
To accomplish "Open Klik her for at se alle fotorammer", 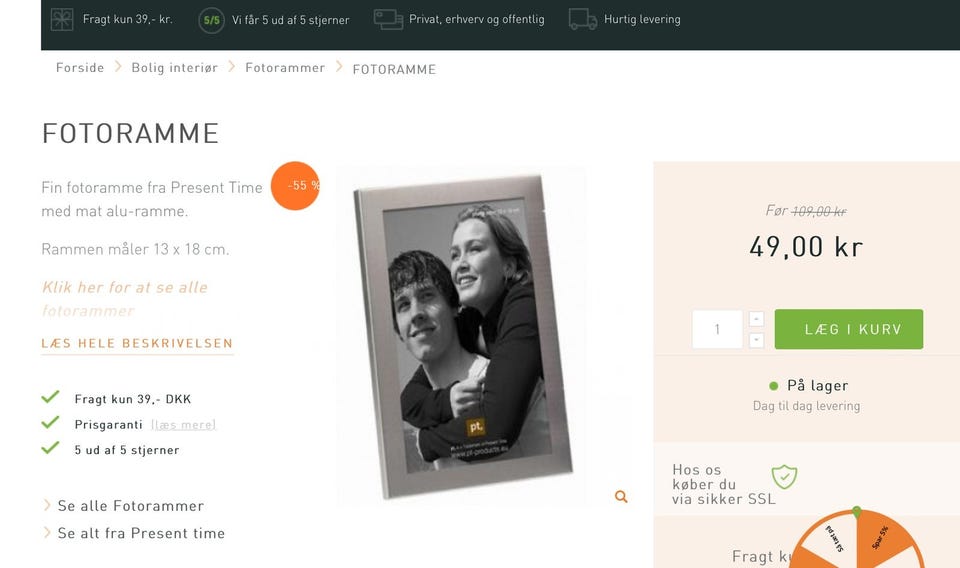I will [x=125, y=299].
